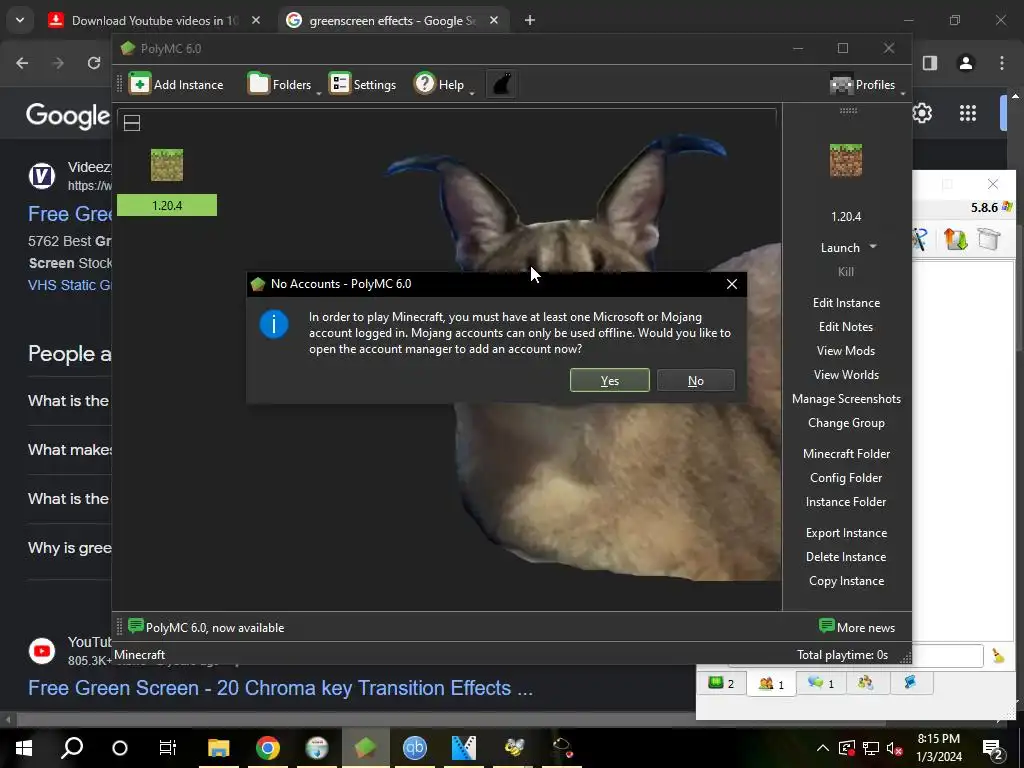This screenshot has height=768, width=1024.
Task: Select the chat bubbles tab in background window
Action: coord(821,683)
